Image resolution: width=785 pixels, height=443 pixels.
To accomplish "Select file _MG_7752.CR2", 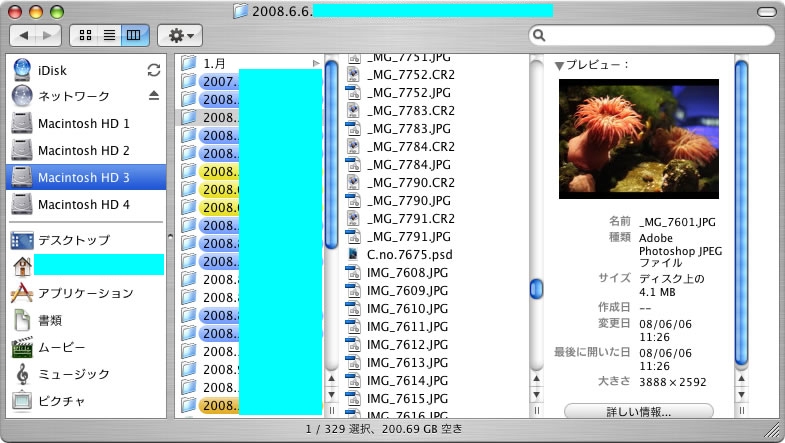I will [x=411, y=75].
